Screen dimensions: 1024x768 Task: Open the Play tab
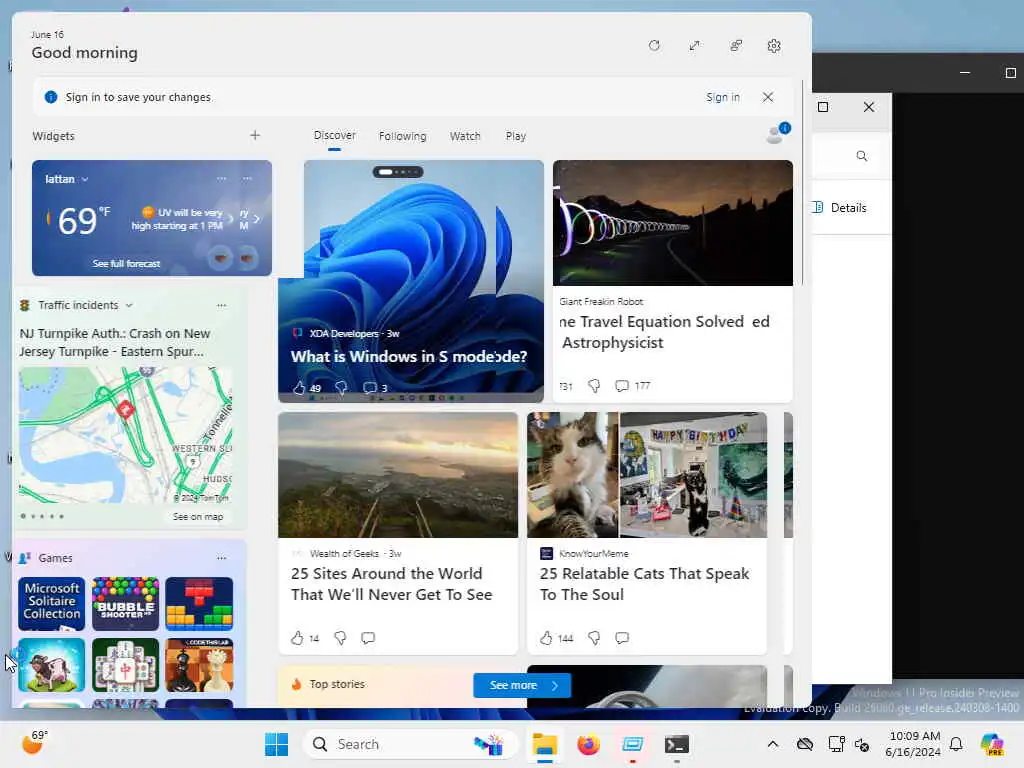pyautogui.click(x=515, y=136)
